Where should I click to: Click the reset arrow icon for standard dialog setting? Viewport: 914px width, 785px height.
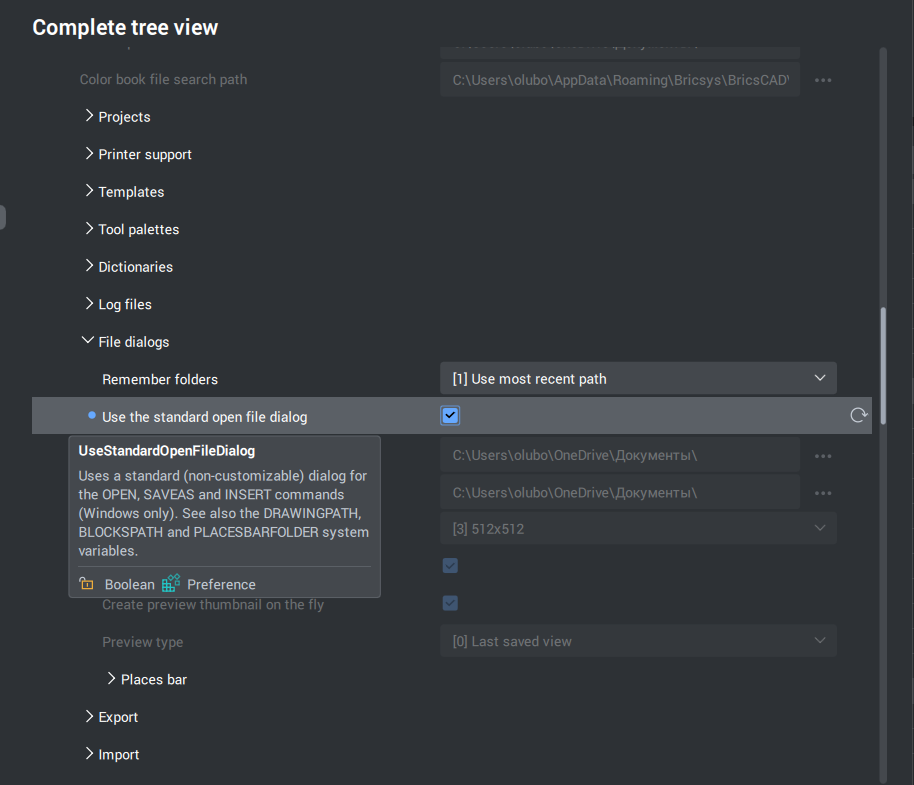pyautogui.click(x=858, y=416)
